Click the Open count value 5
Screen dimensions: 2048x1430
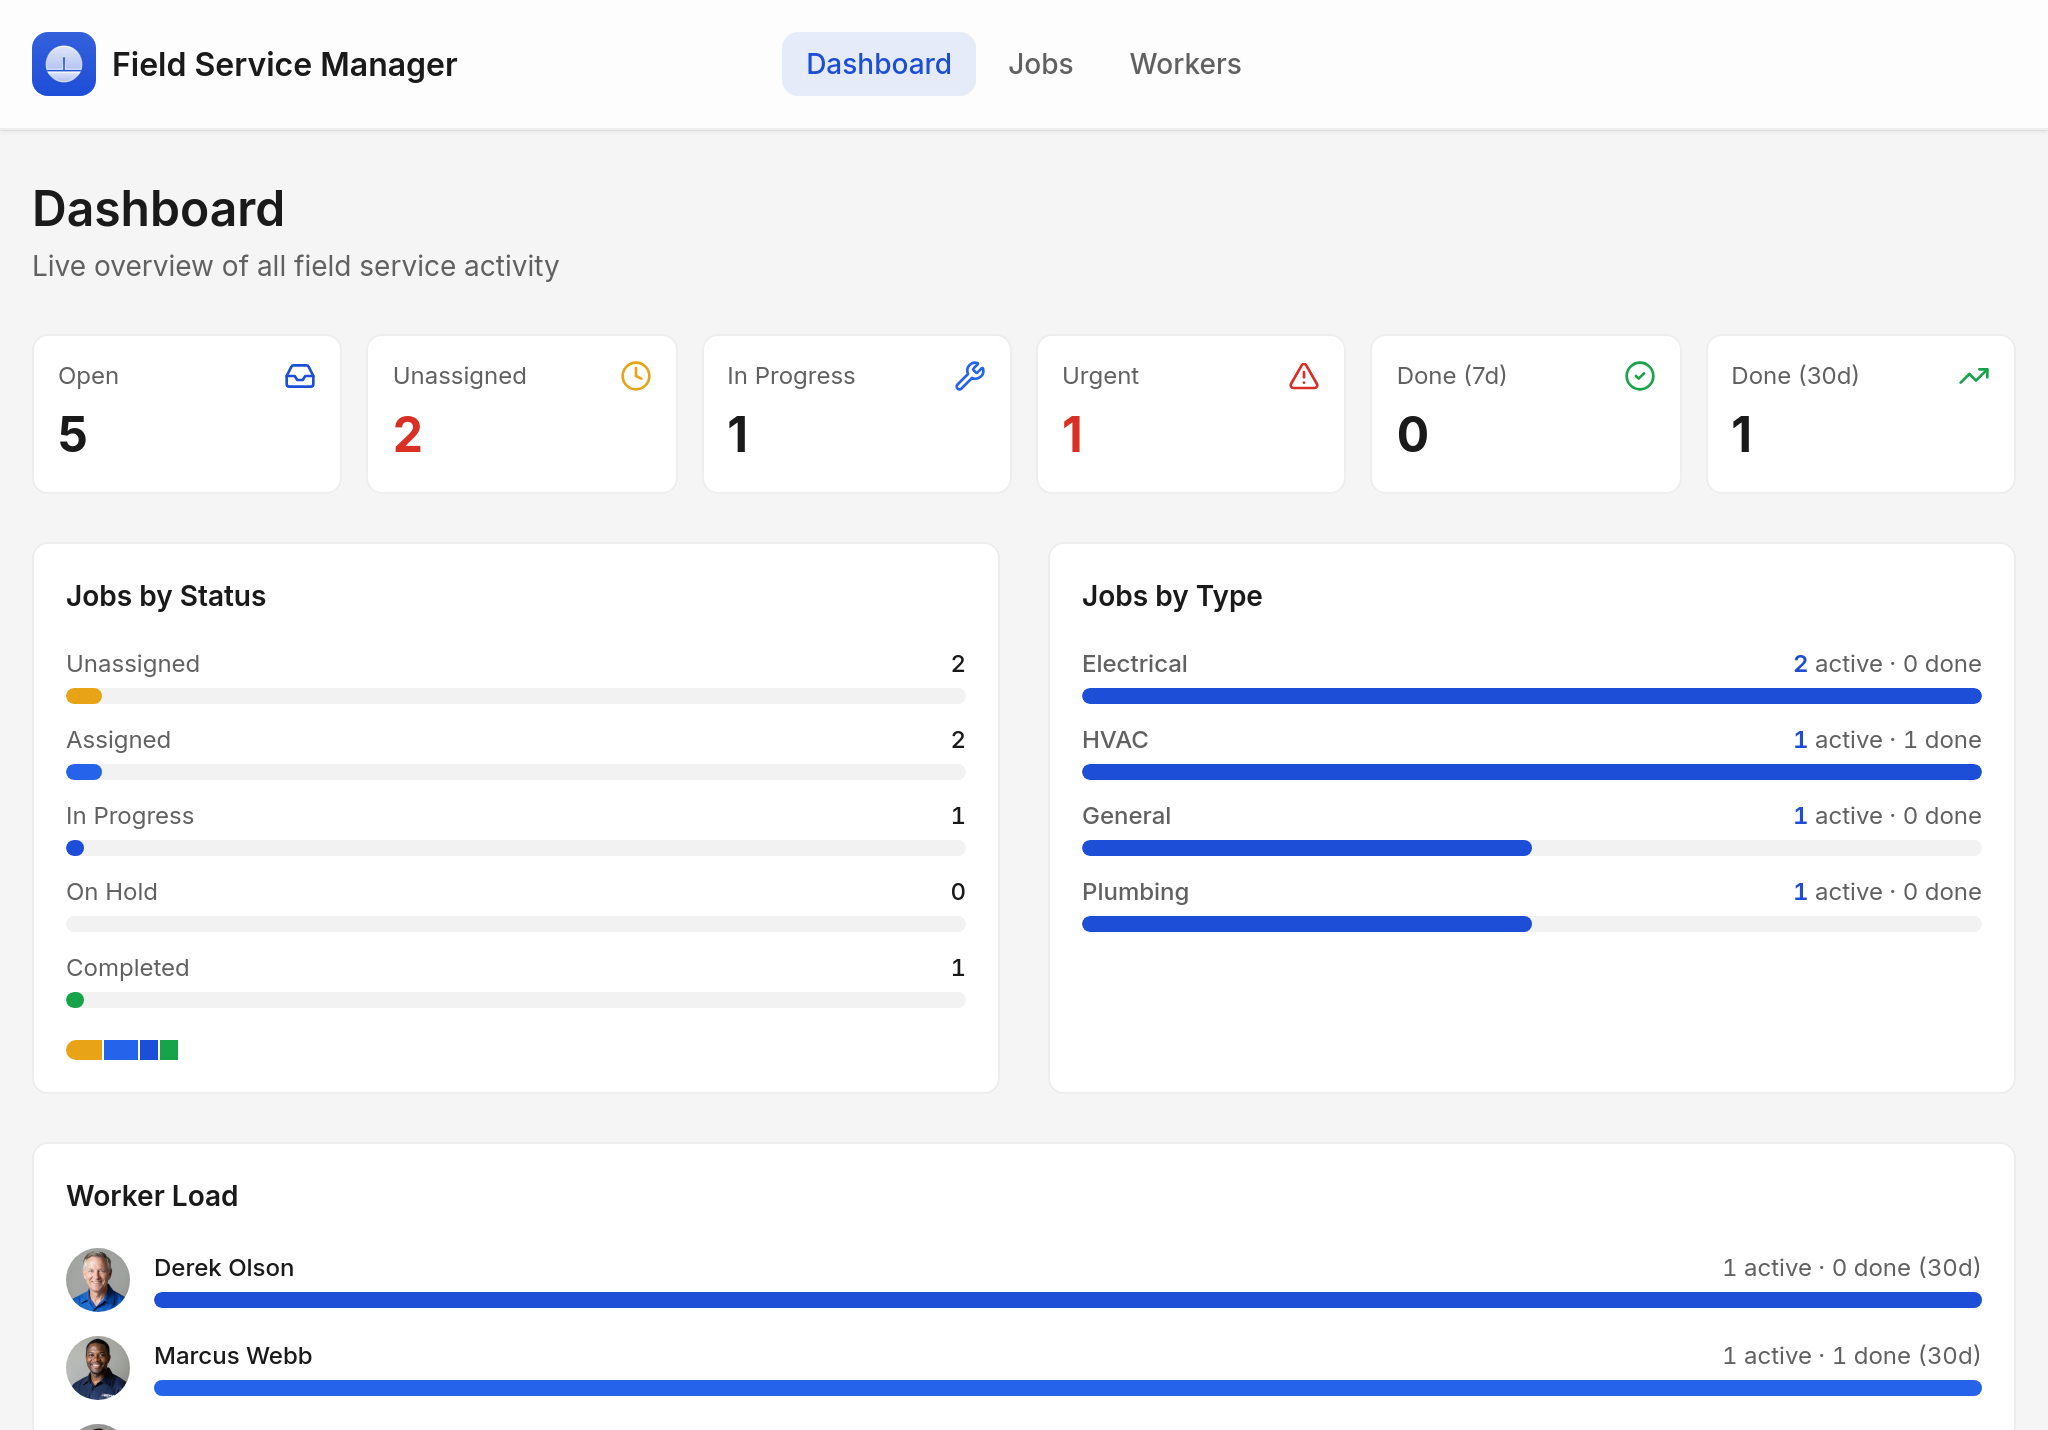click(x=73, y=434)
